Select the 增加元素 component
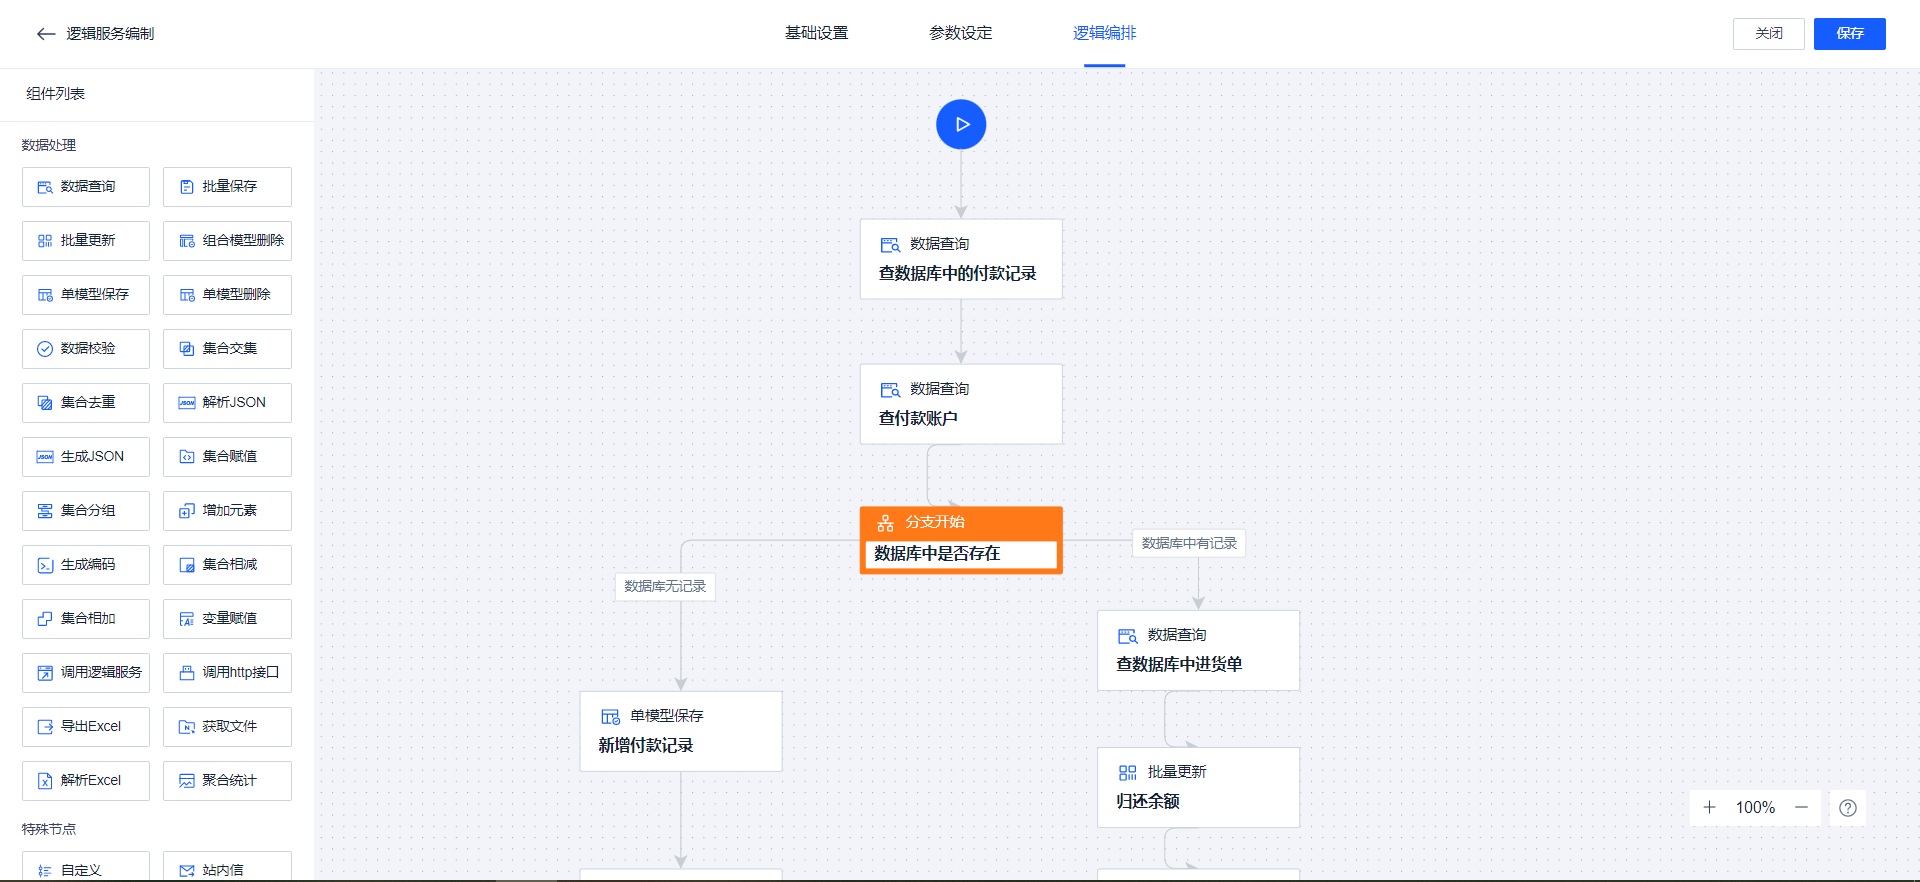This screenshot has height=882, width=1920. click(227, 511)
